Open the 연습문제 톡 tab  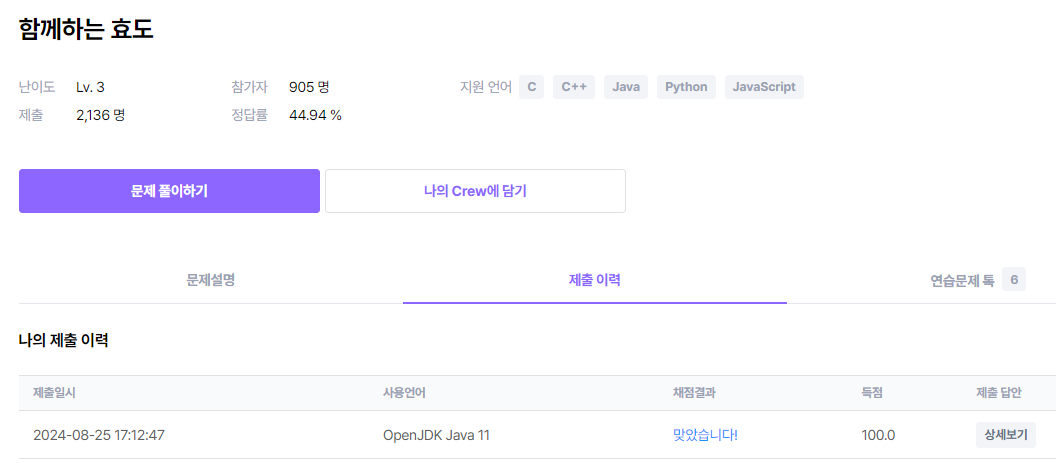coord(962,281)
